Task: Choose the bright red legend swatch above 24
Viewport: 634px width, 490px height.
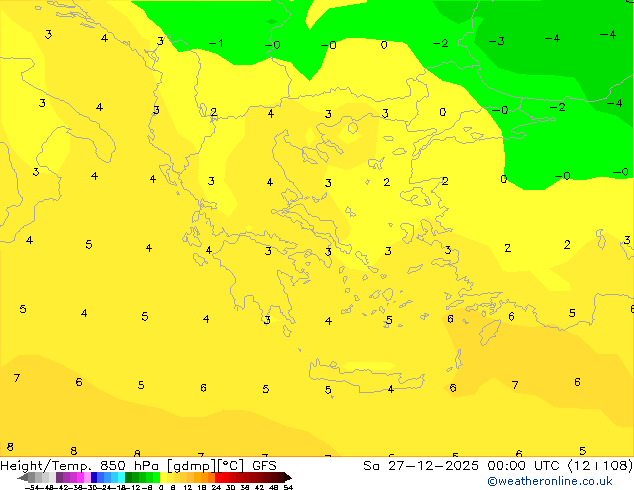Action: click(x=219, y=478)
